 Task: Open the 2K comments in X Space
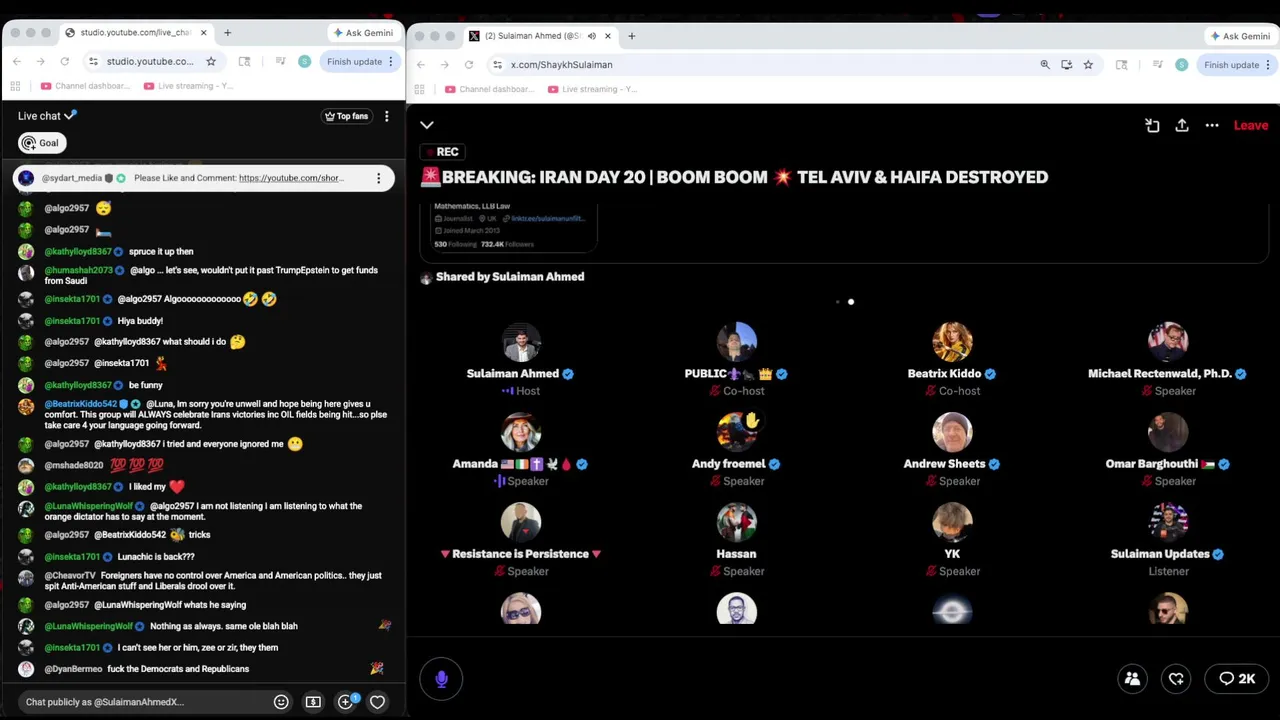1237,679
